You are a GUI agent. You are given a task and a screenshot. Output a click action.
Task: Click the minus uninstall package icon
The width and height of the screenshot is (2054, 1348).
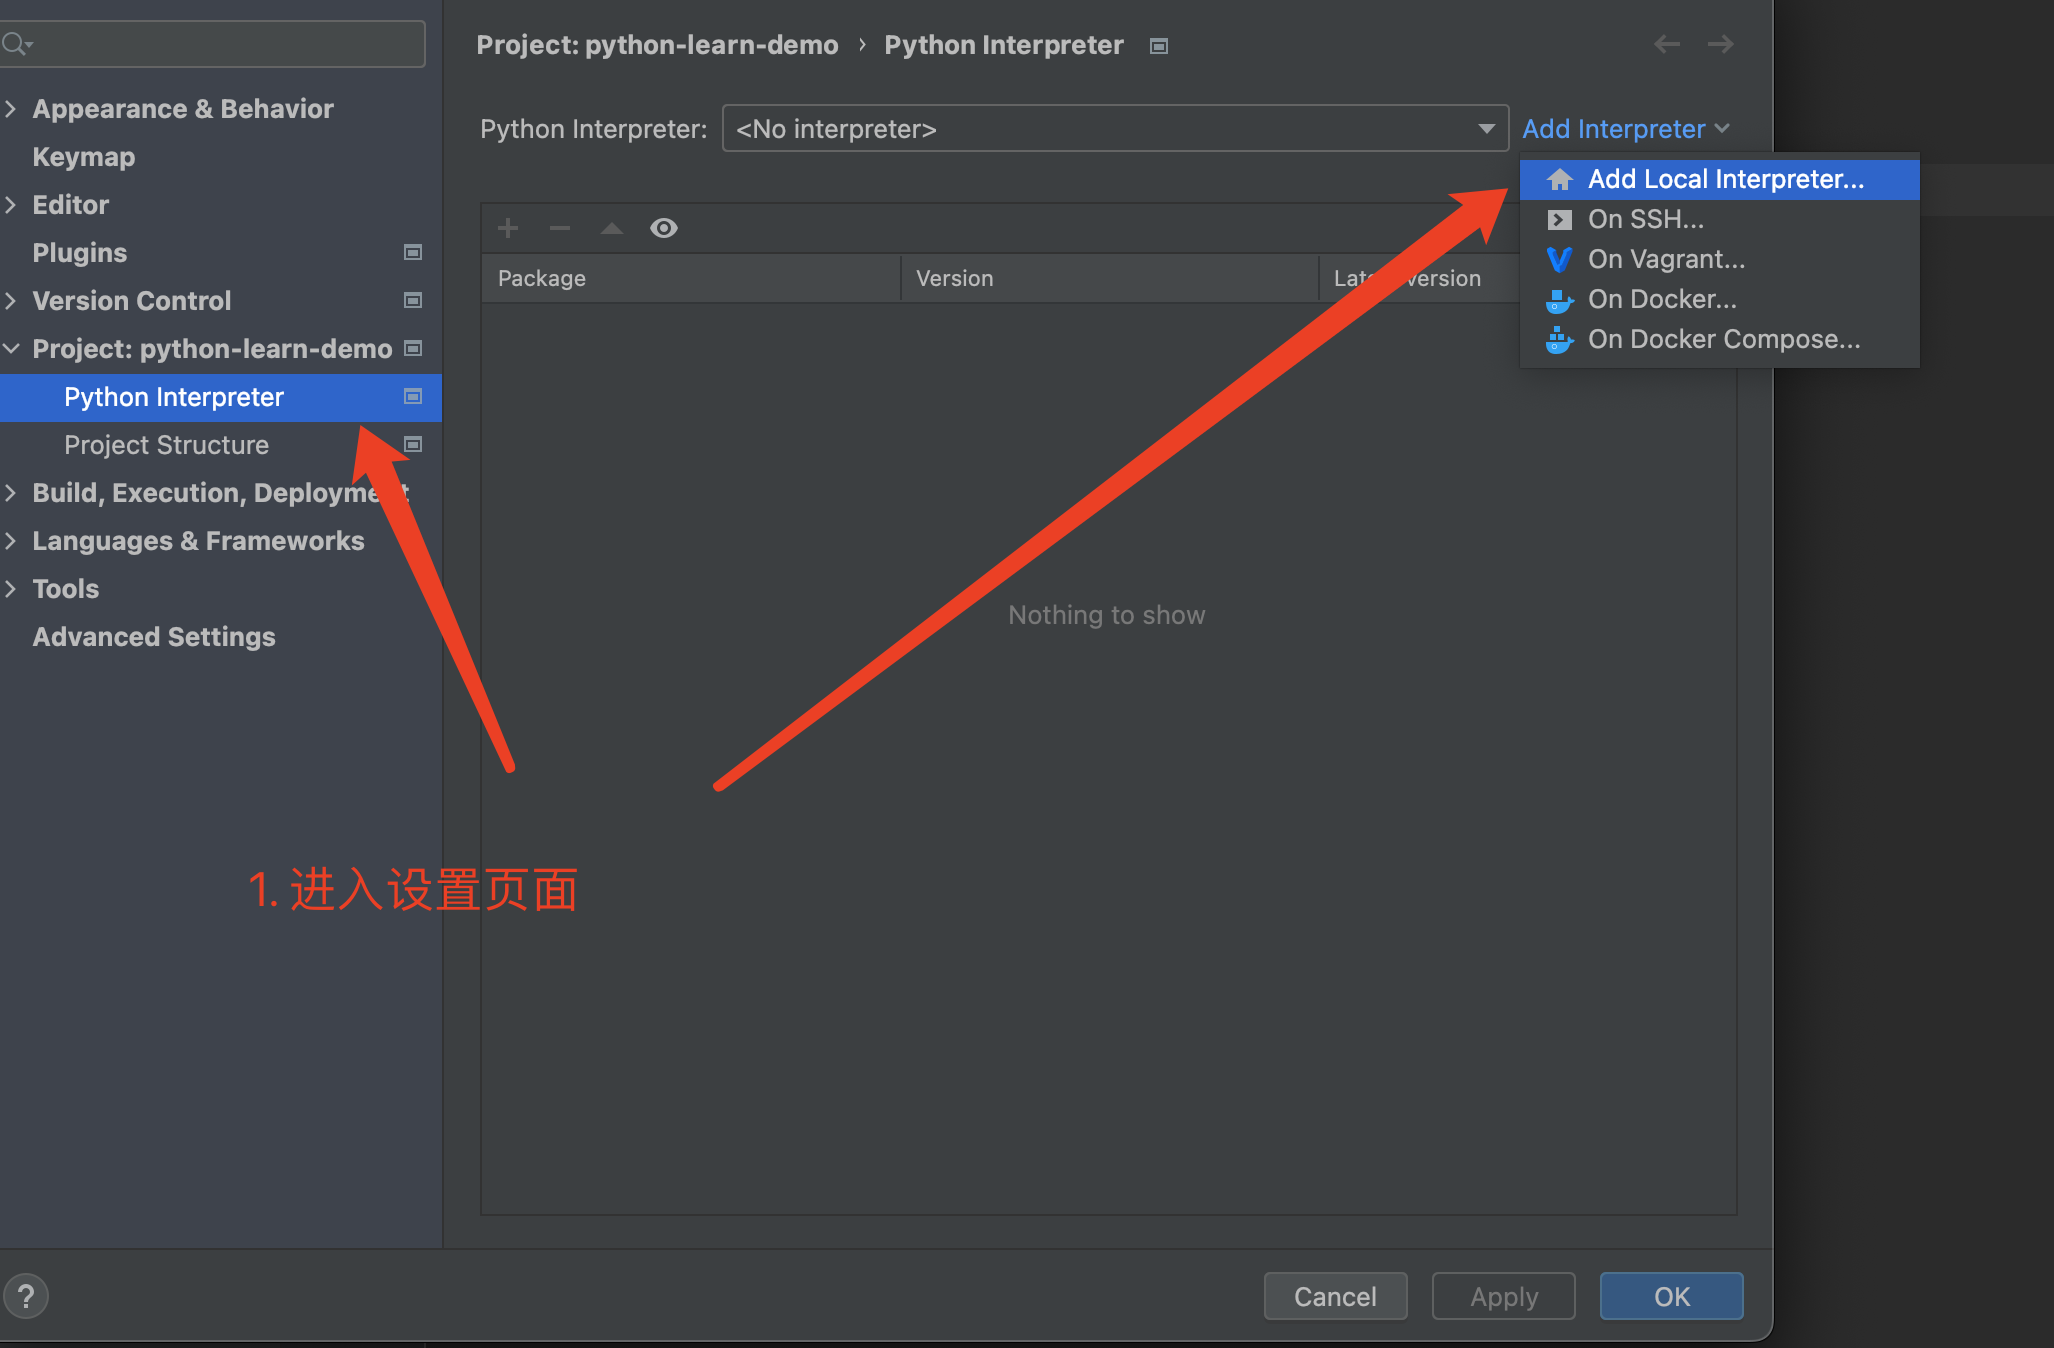560,228
